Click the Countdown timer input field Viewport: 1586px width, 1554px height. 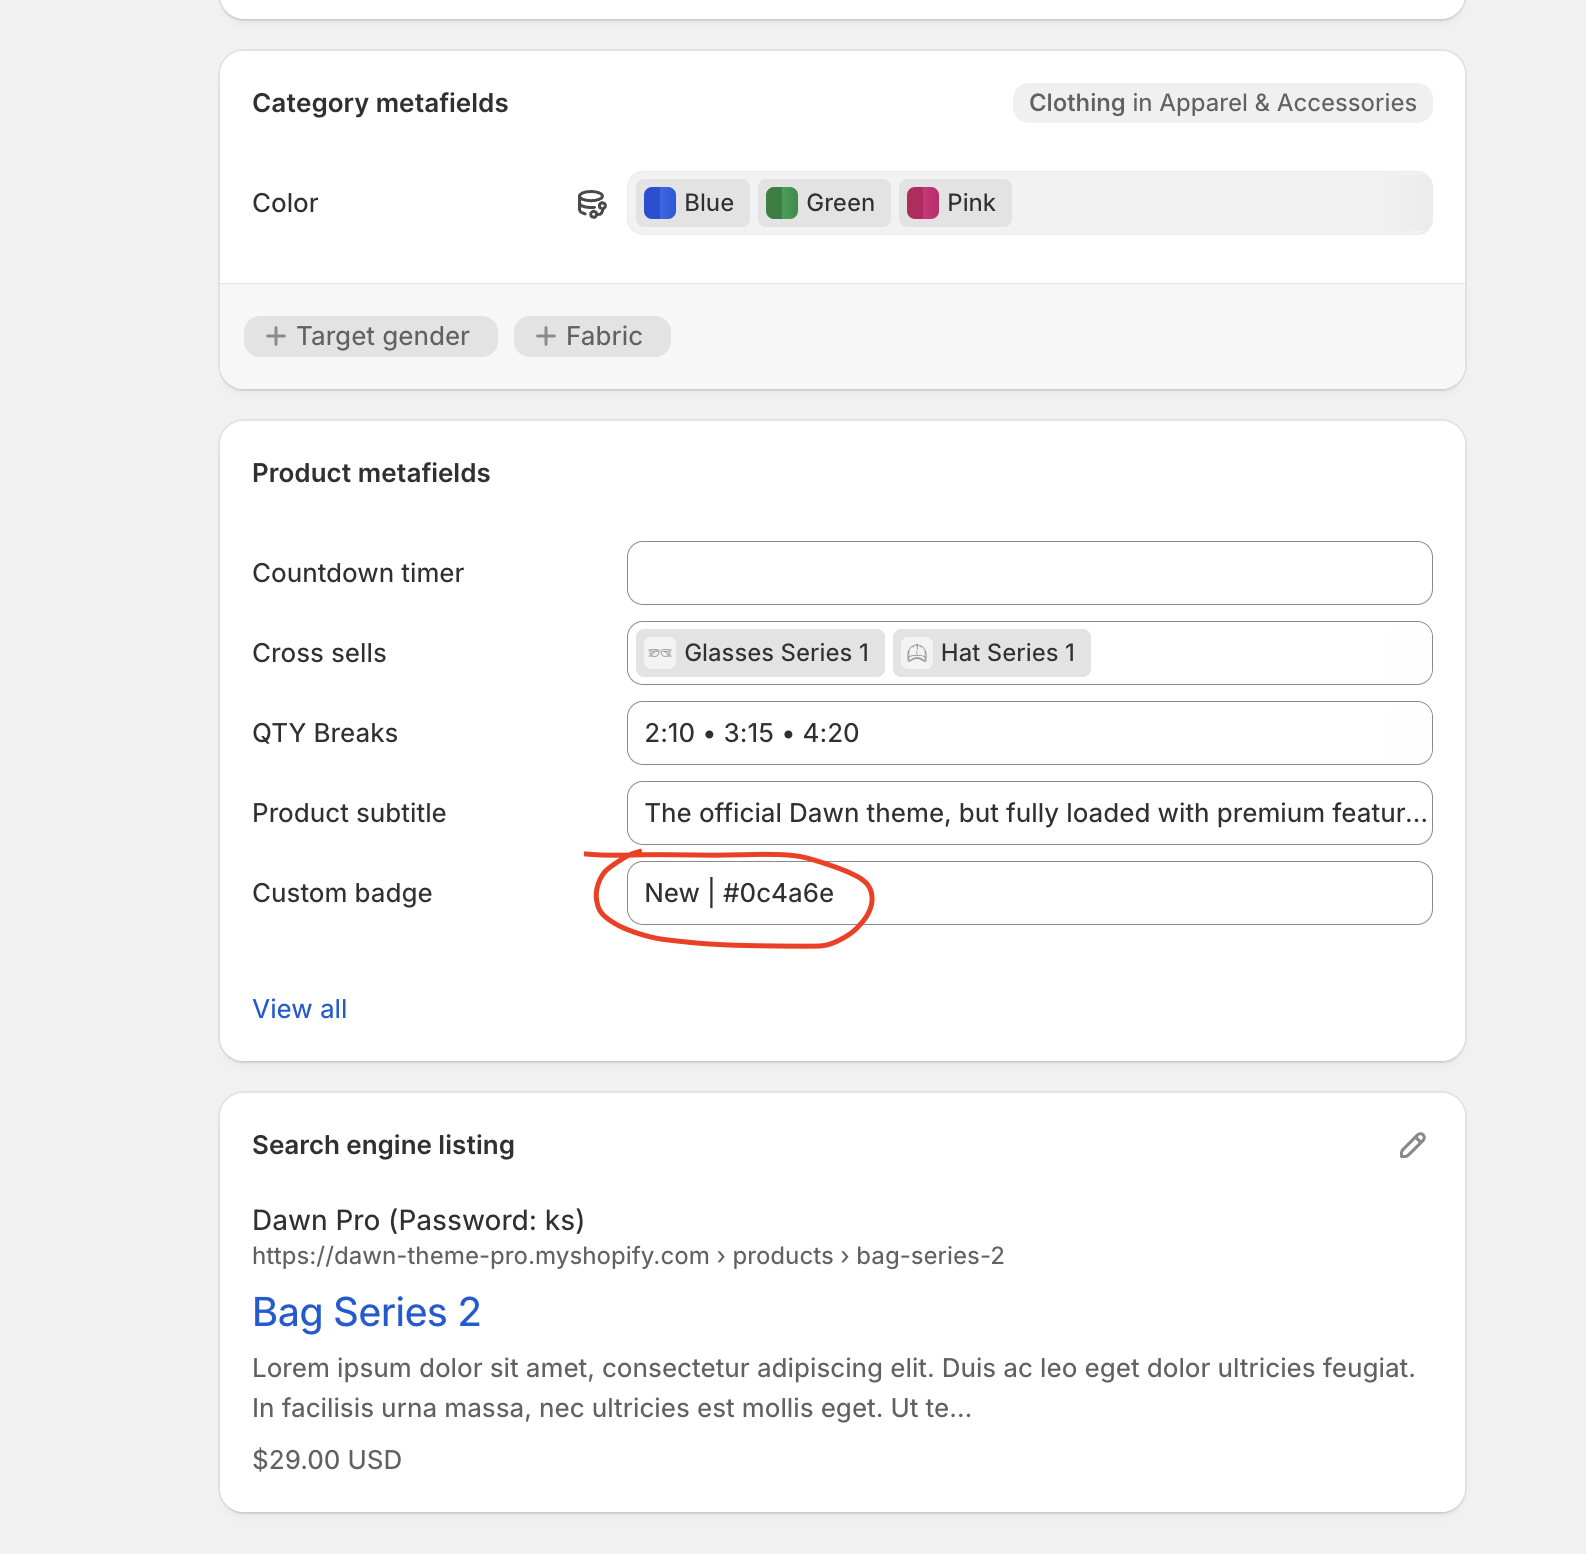click(x=1029, y=573)
